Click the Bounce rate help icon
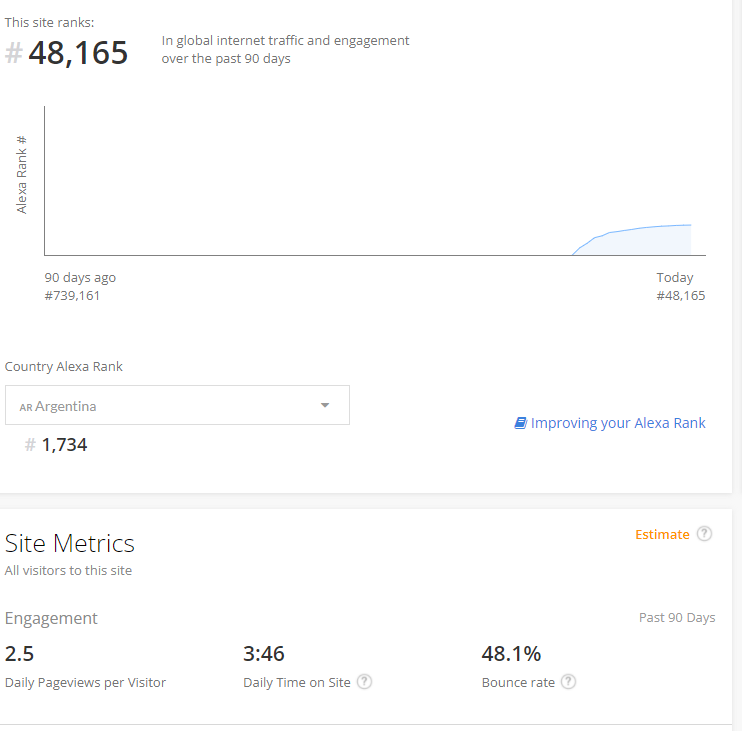 [x=568, y=682]
